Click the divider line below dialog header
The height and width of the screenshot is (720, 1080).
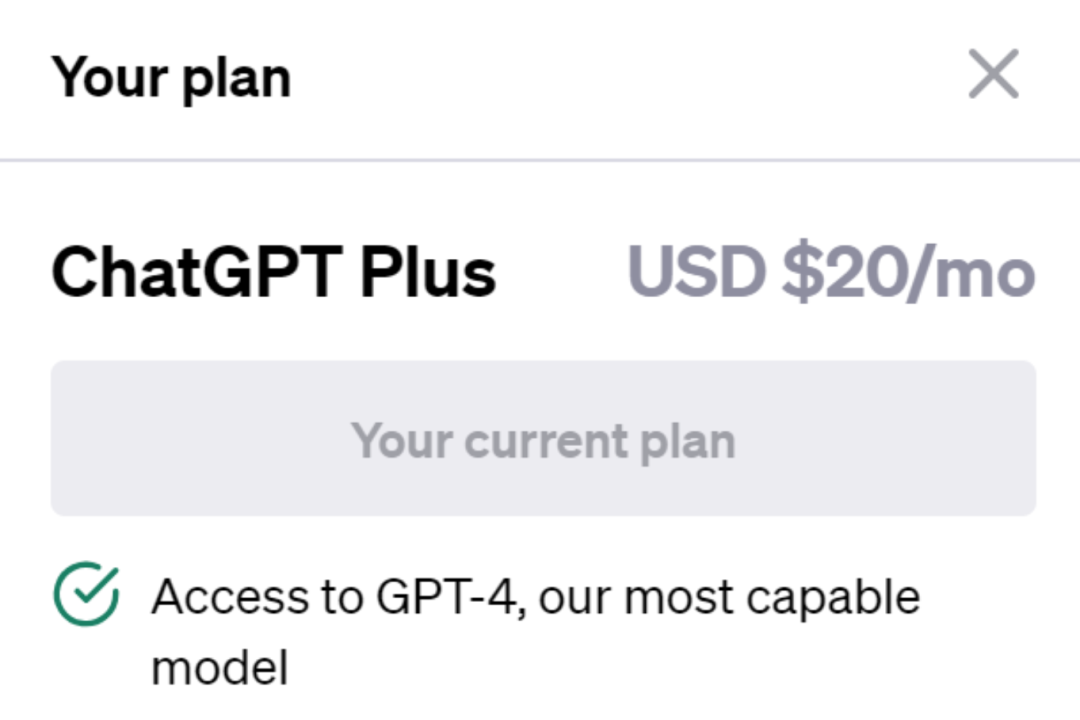point(540,160)
